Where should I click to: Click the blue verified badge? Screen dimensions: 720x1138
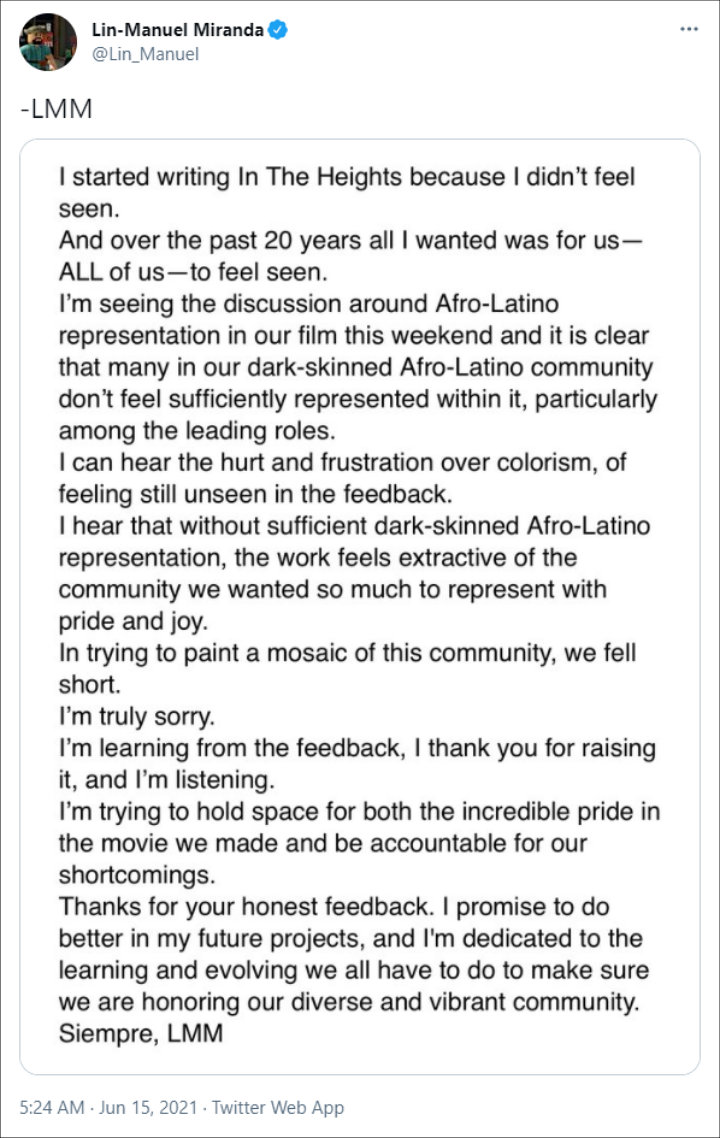(x=278, y=30)
